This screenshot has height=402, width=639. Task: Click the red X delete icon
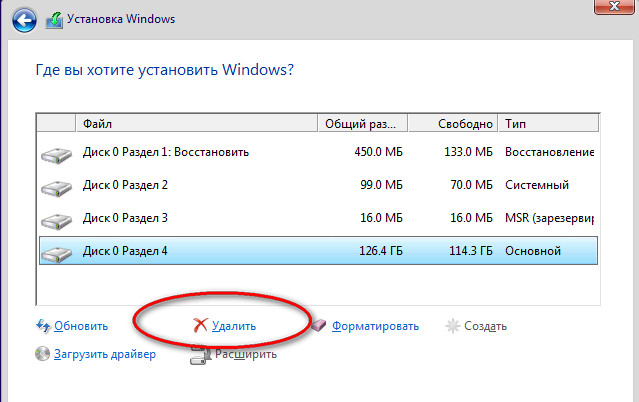[200, 325]
